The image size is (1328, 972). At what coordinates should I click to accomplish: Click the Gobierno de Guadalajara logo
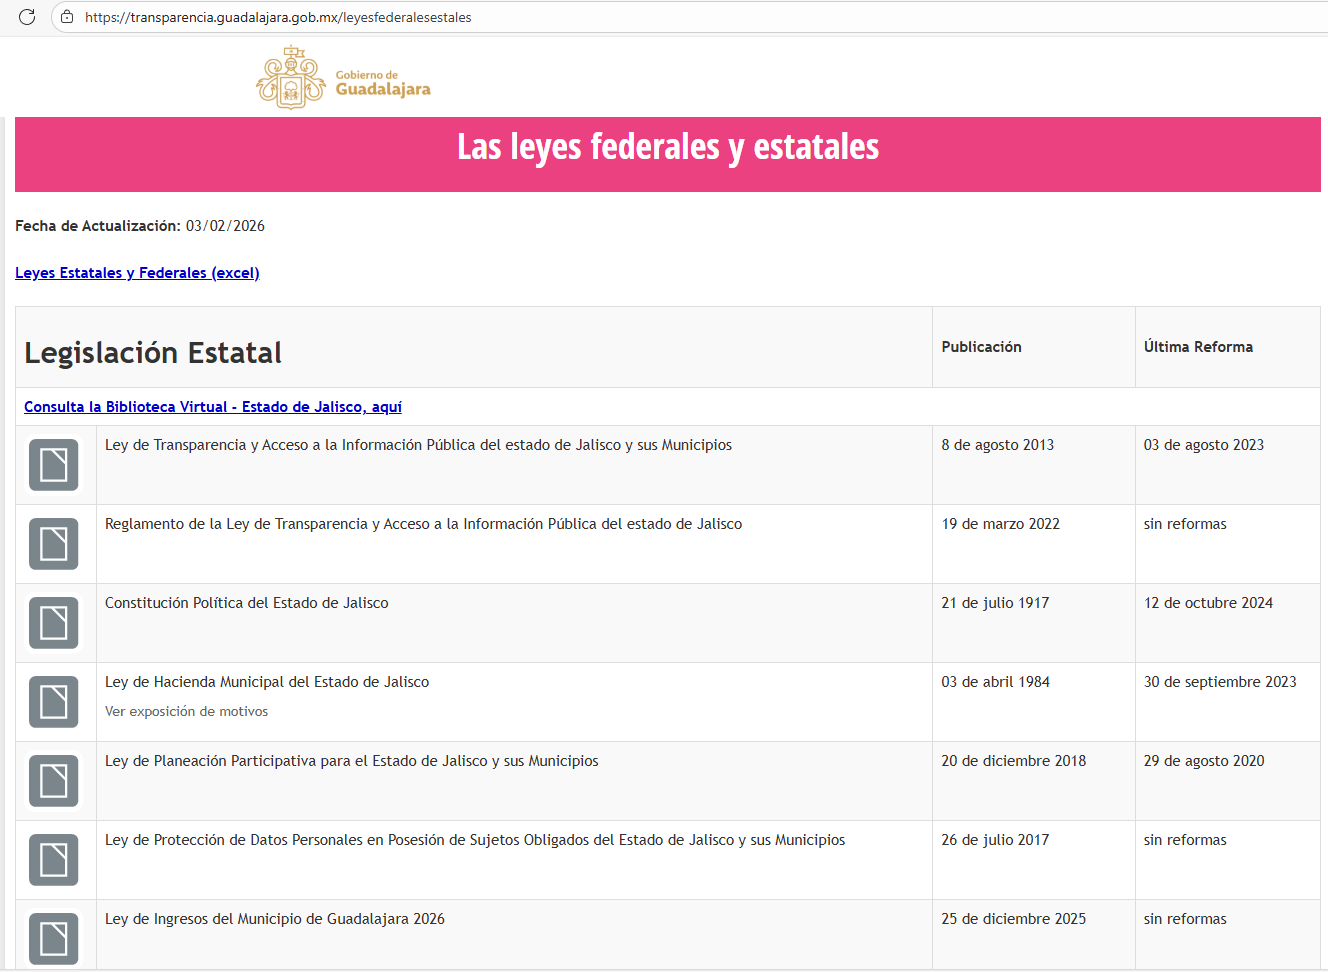343,77
